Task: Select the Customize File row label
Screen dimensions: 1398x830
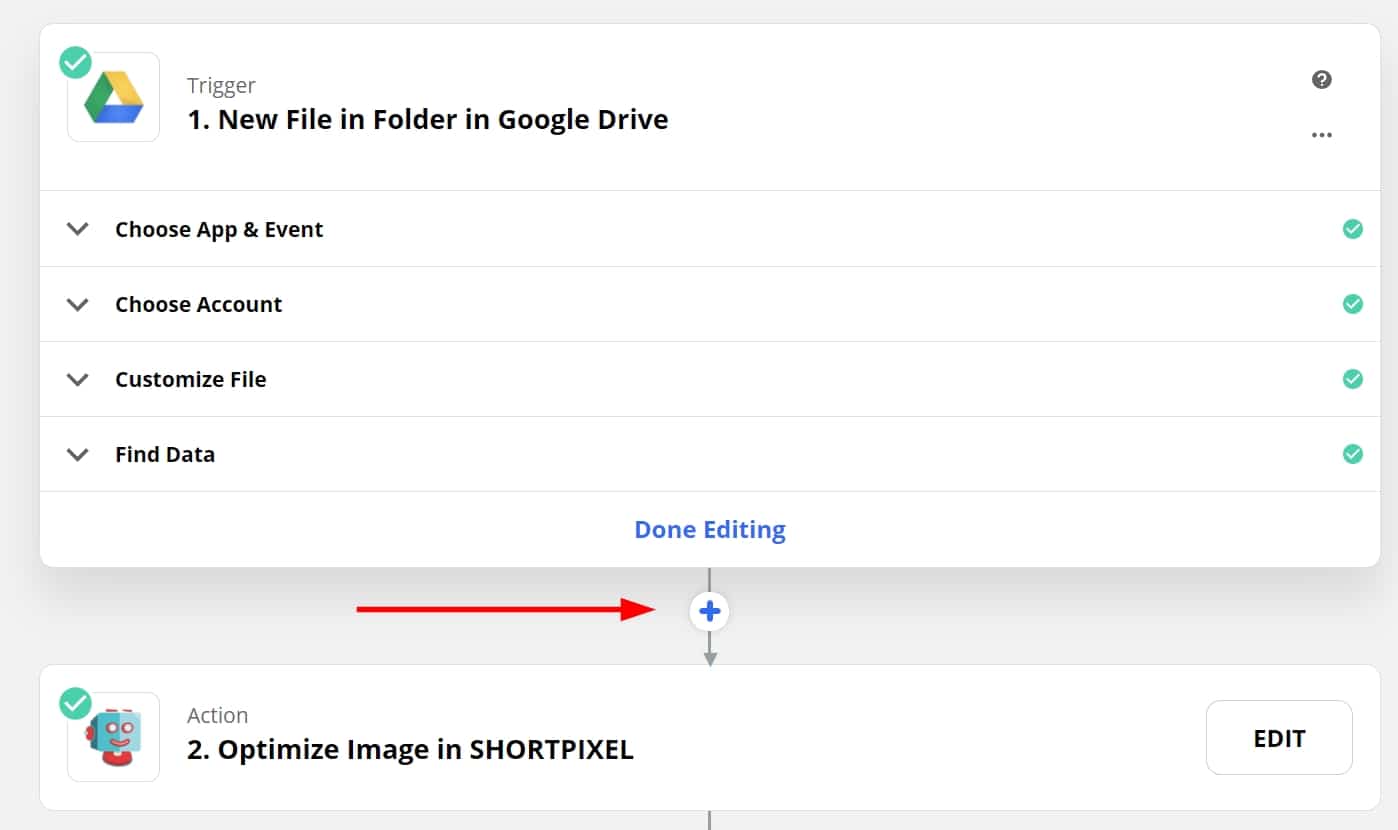Action: click(190, 379)
